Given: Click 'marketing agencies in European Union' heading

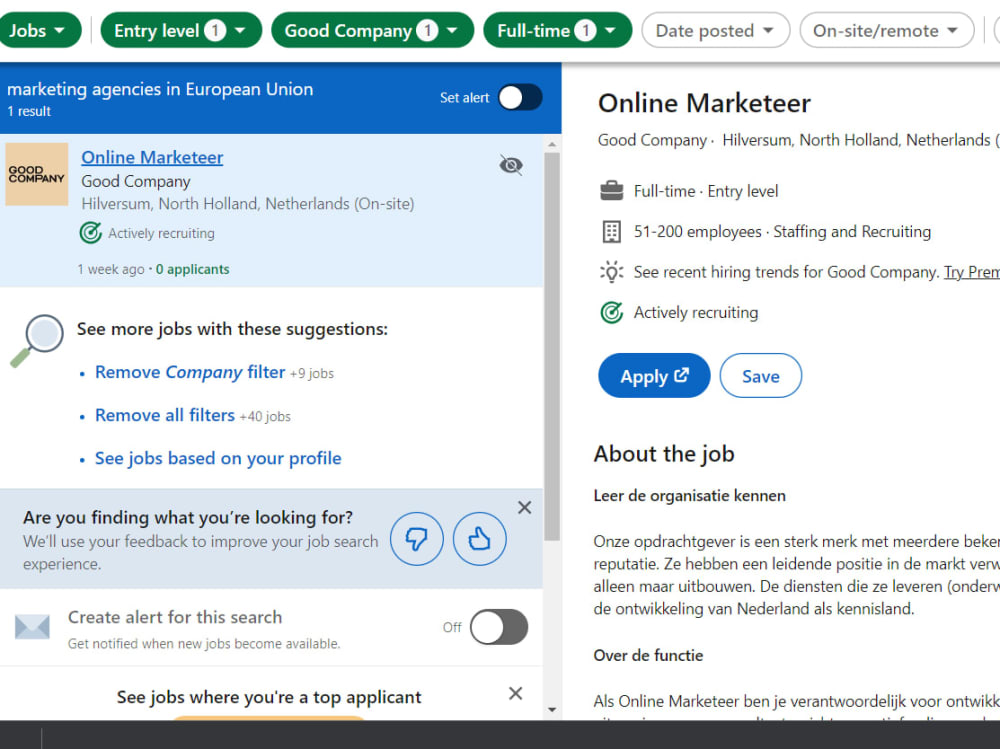Looking at the screenshot, I should (x=160, y=89).
